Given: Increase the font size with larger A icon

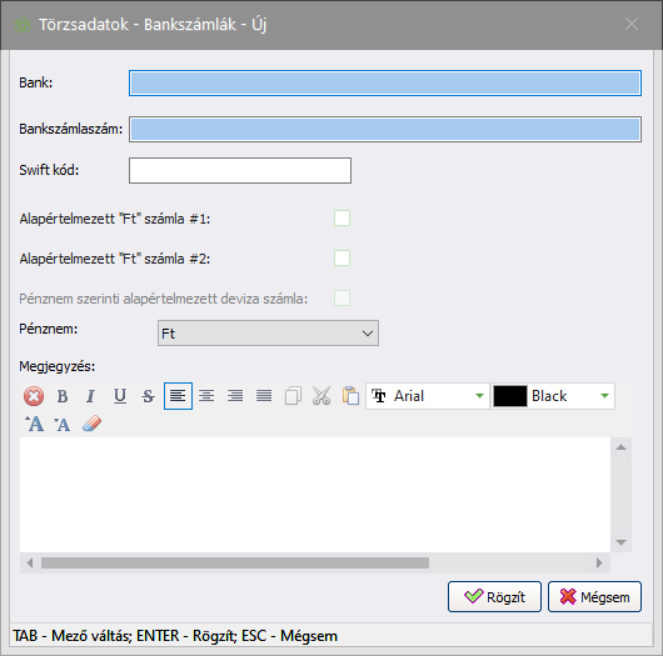Looking at the screenshot, I should 34,424.
